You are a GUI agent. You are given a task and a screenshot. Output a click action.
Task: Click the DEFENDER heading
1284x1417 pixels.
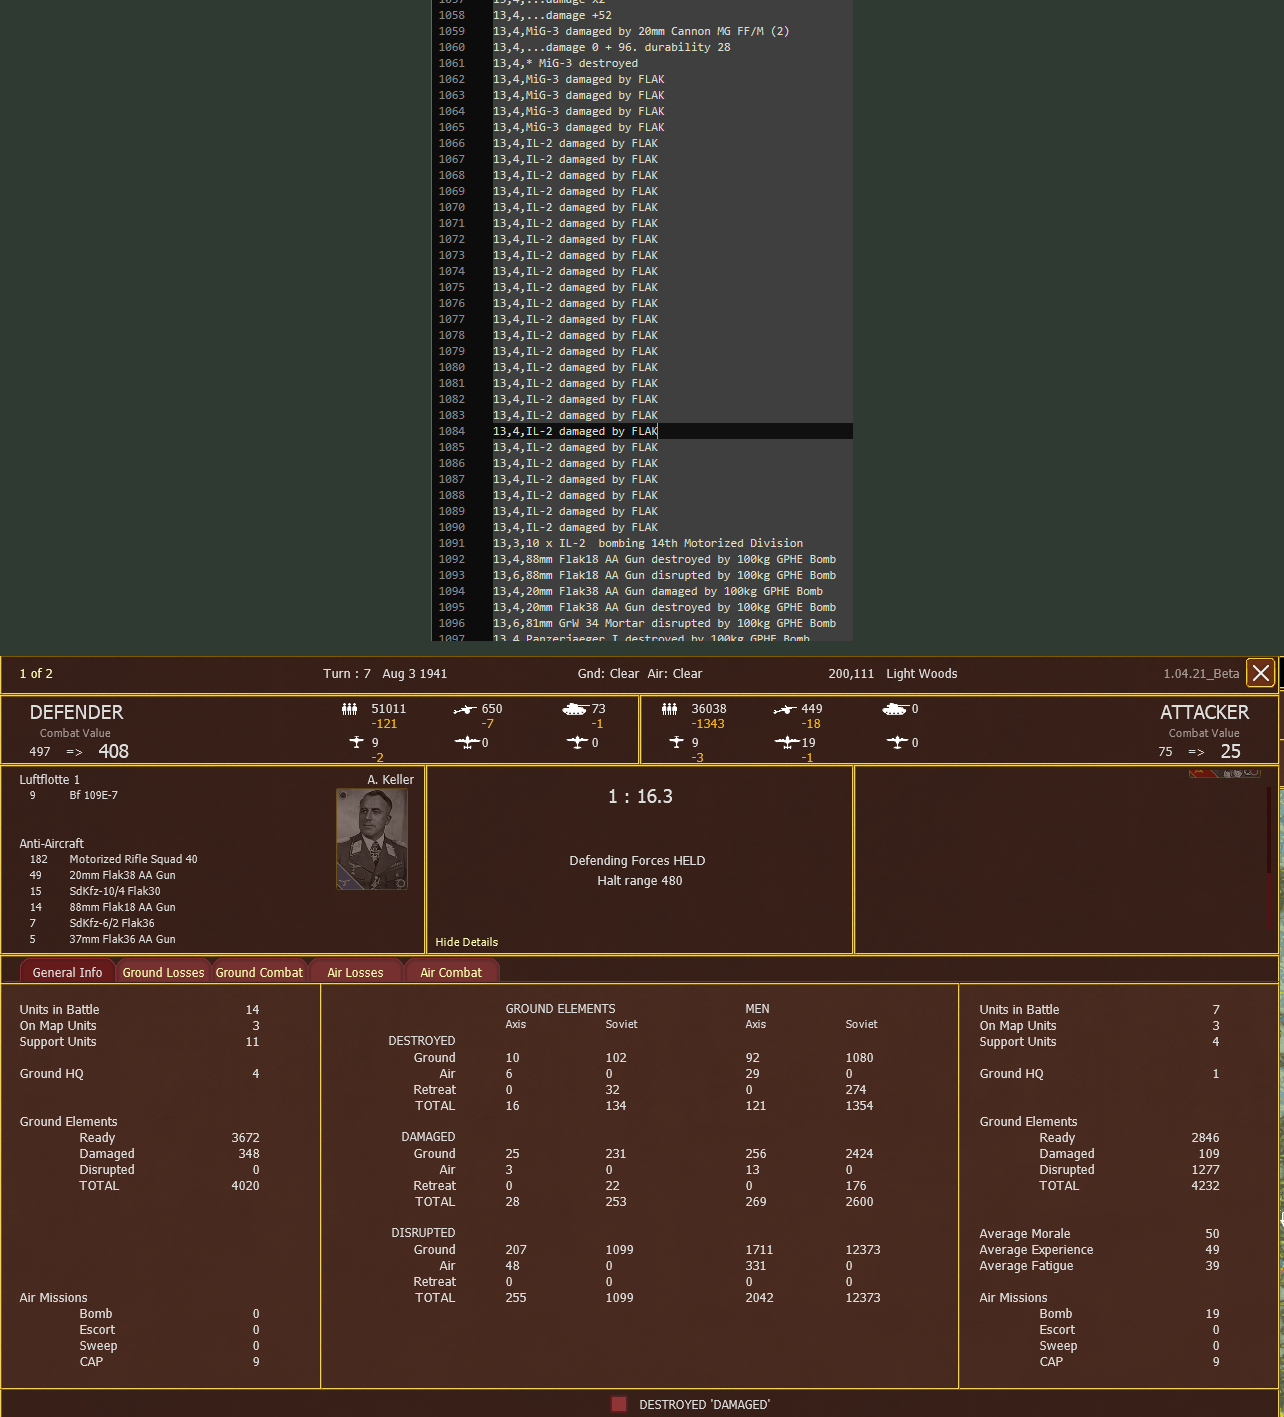[x=76, y=712]
